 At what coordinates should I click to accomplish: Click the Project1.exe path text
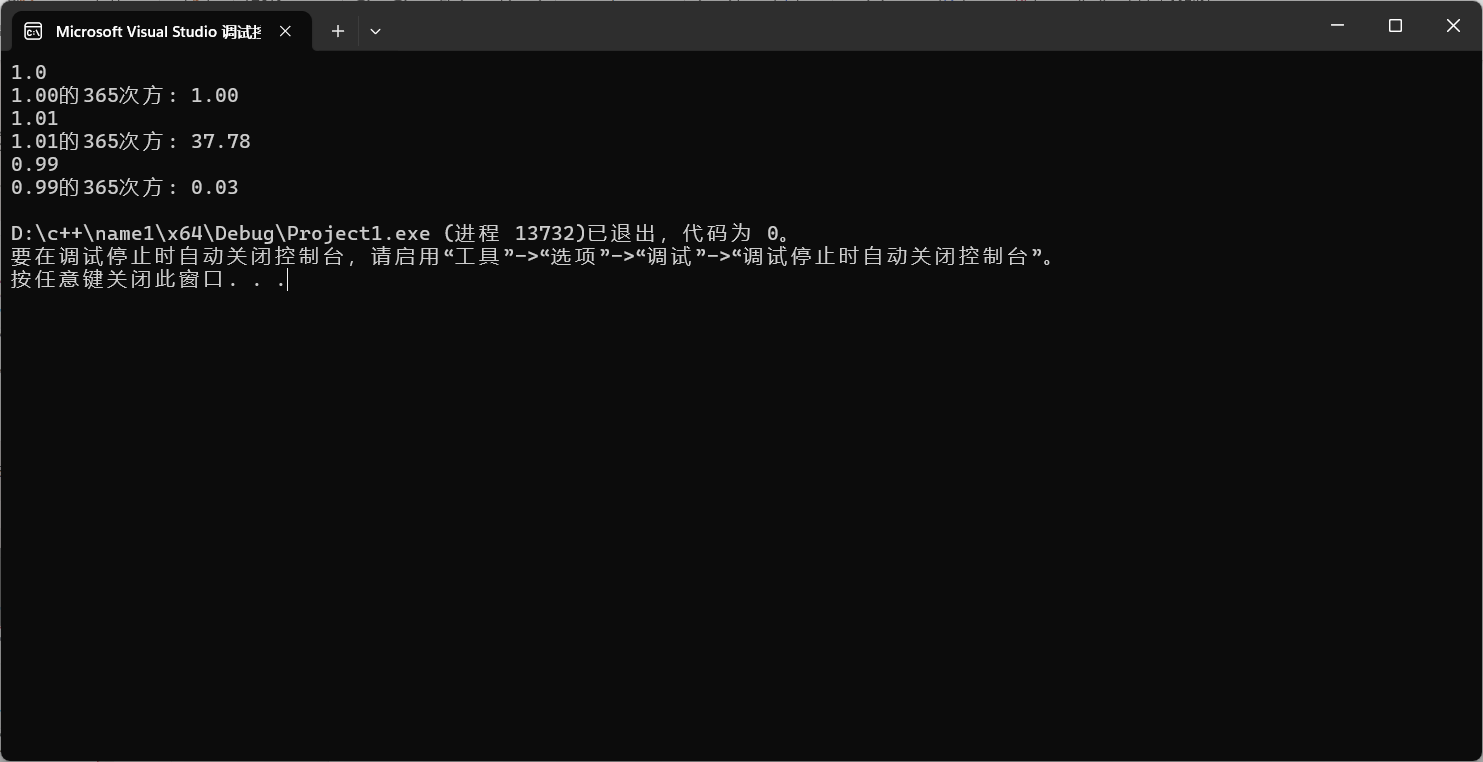point(221,233)
